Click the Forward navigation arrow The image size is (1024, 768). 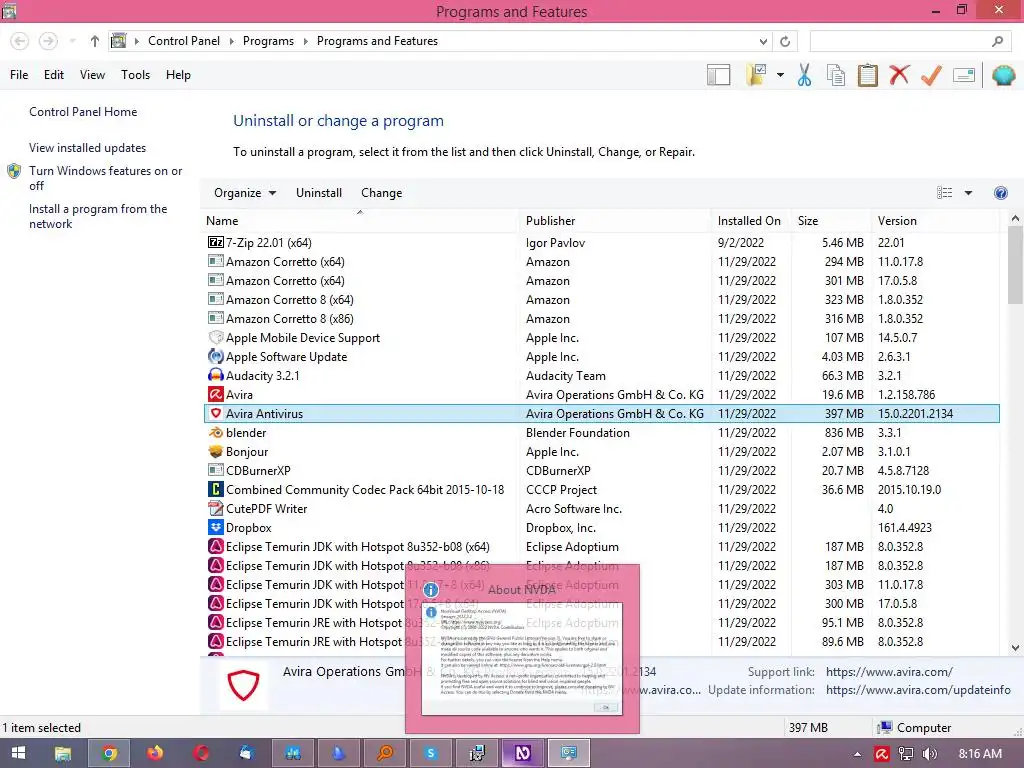[48, 41]
